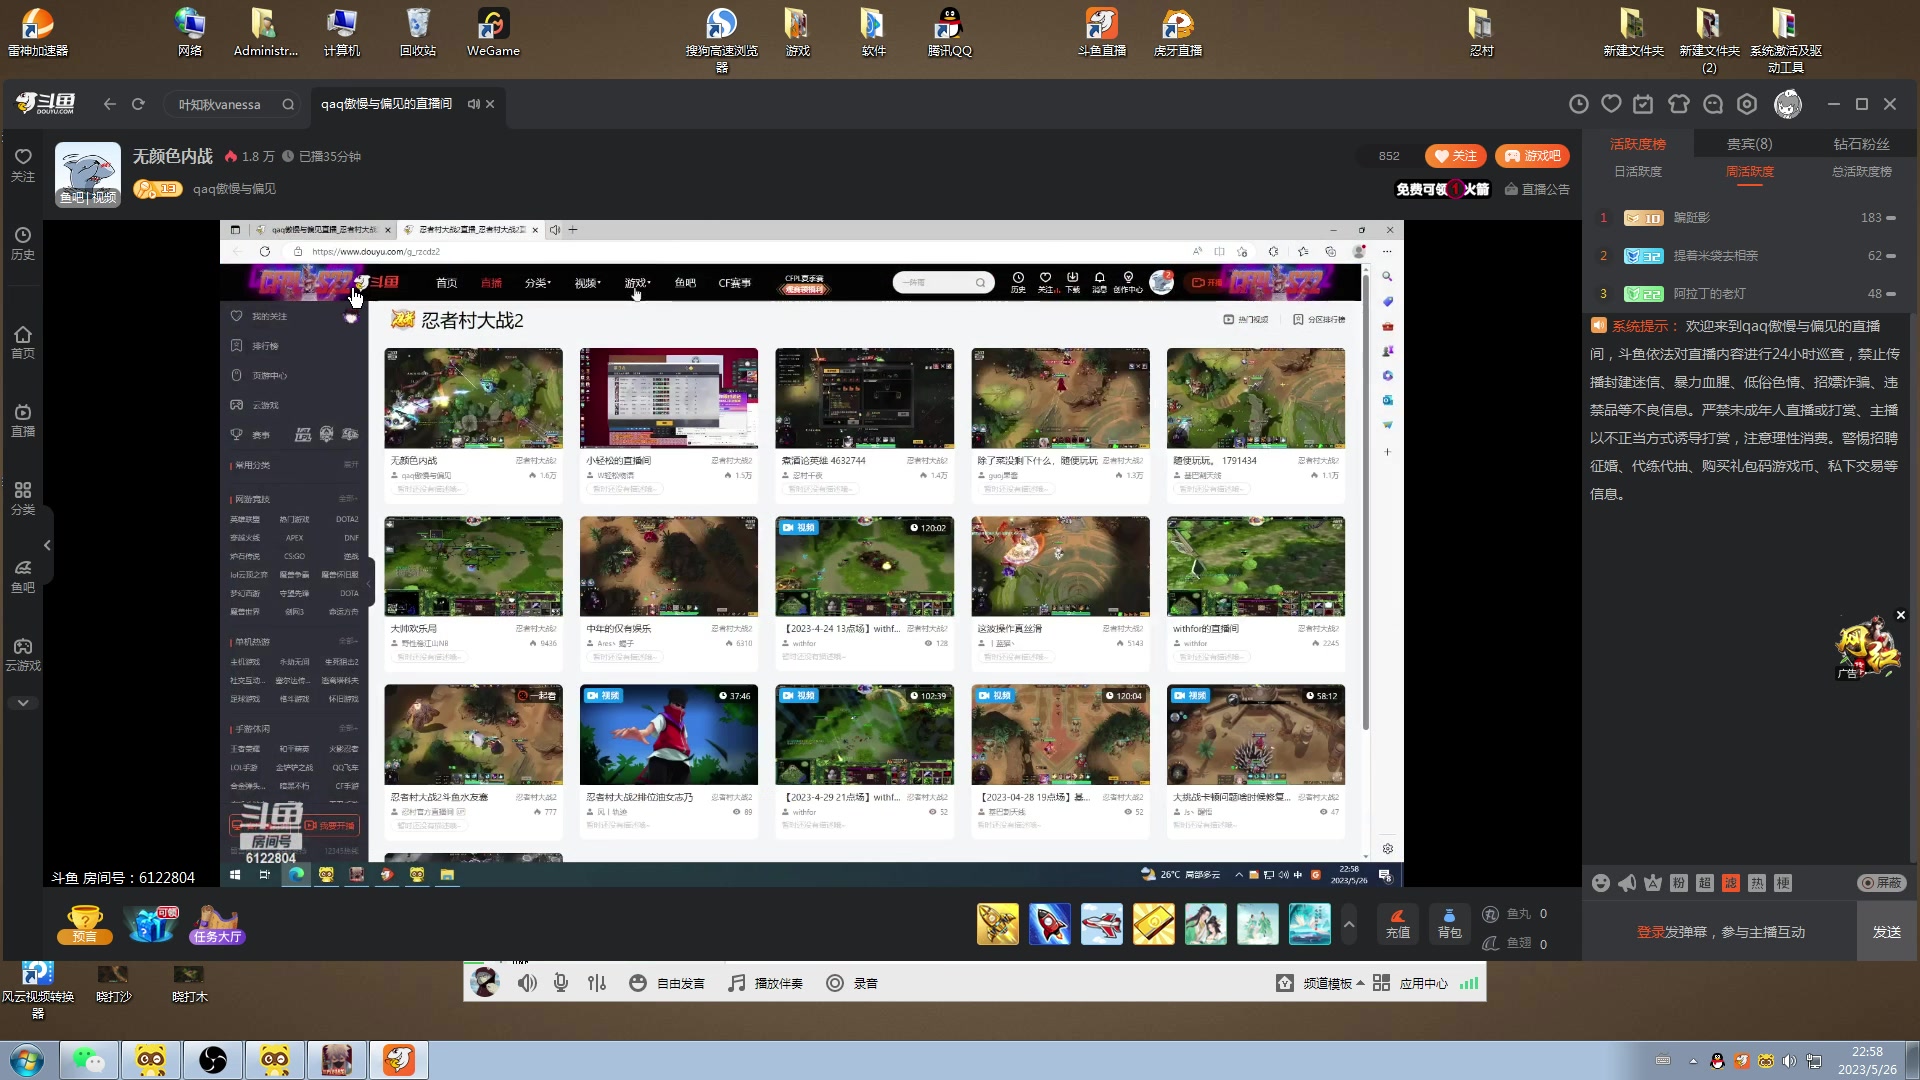Click the 免费可领火箭 banner
Image resolution: width=1920 pixels, height=1080 pixels.
coord(1442,189)
